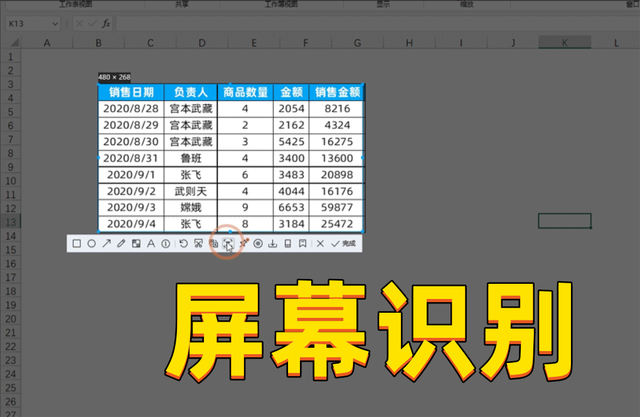
Task: Click the 480 × 268 size label
Action: [115, 77]
